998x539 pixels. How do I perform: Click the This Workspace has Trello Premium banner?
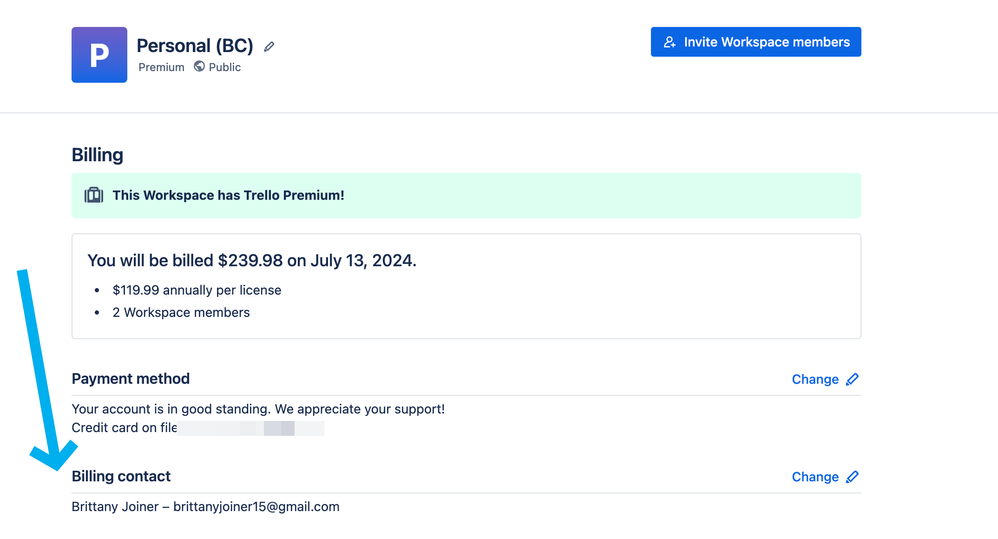pyautogui.click(x=466, y=195)
